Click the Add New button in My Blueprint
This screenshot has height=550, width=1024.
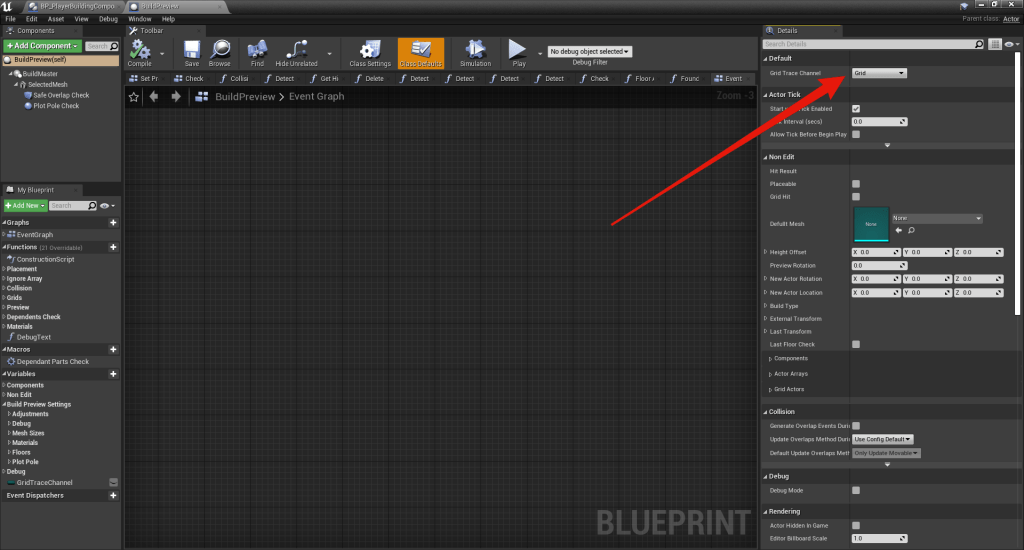[x=25, y=206]
